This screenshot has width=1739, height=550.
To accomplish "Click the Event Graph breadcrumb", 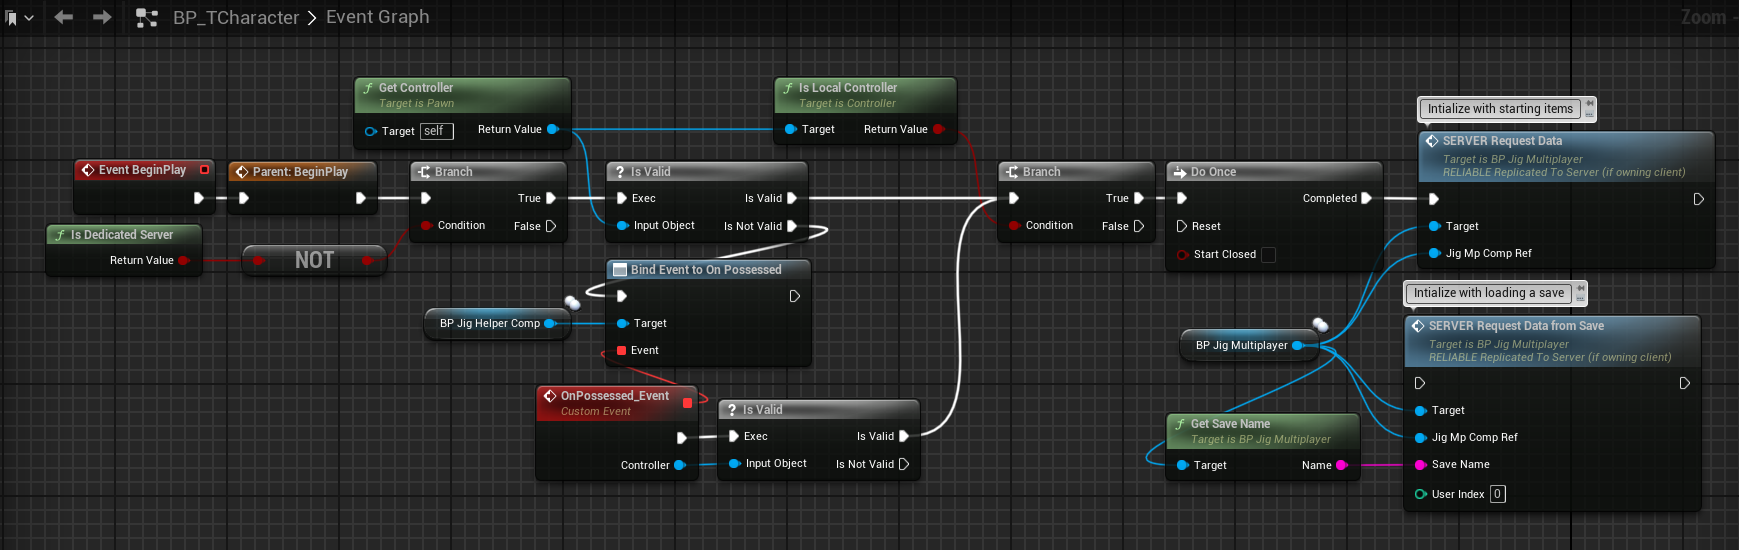I will (378, 17).
